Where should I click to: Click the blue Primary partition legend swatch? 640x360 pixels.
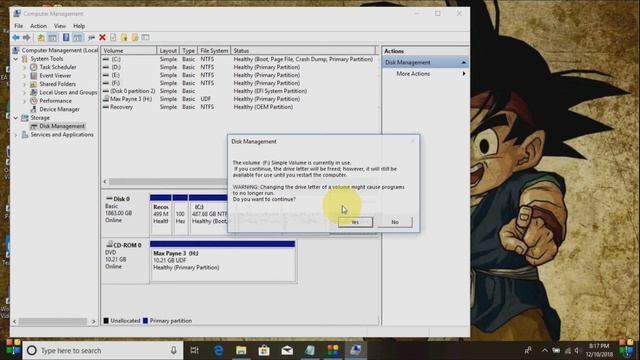tap(145, 321)
